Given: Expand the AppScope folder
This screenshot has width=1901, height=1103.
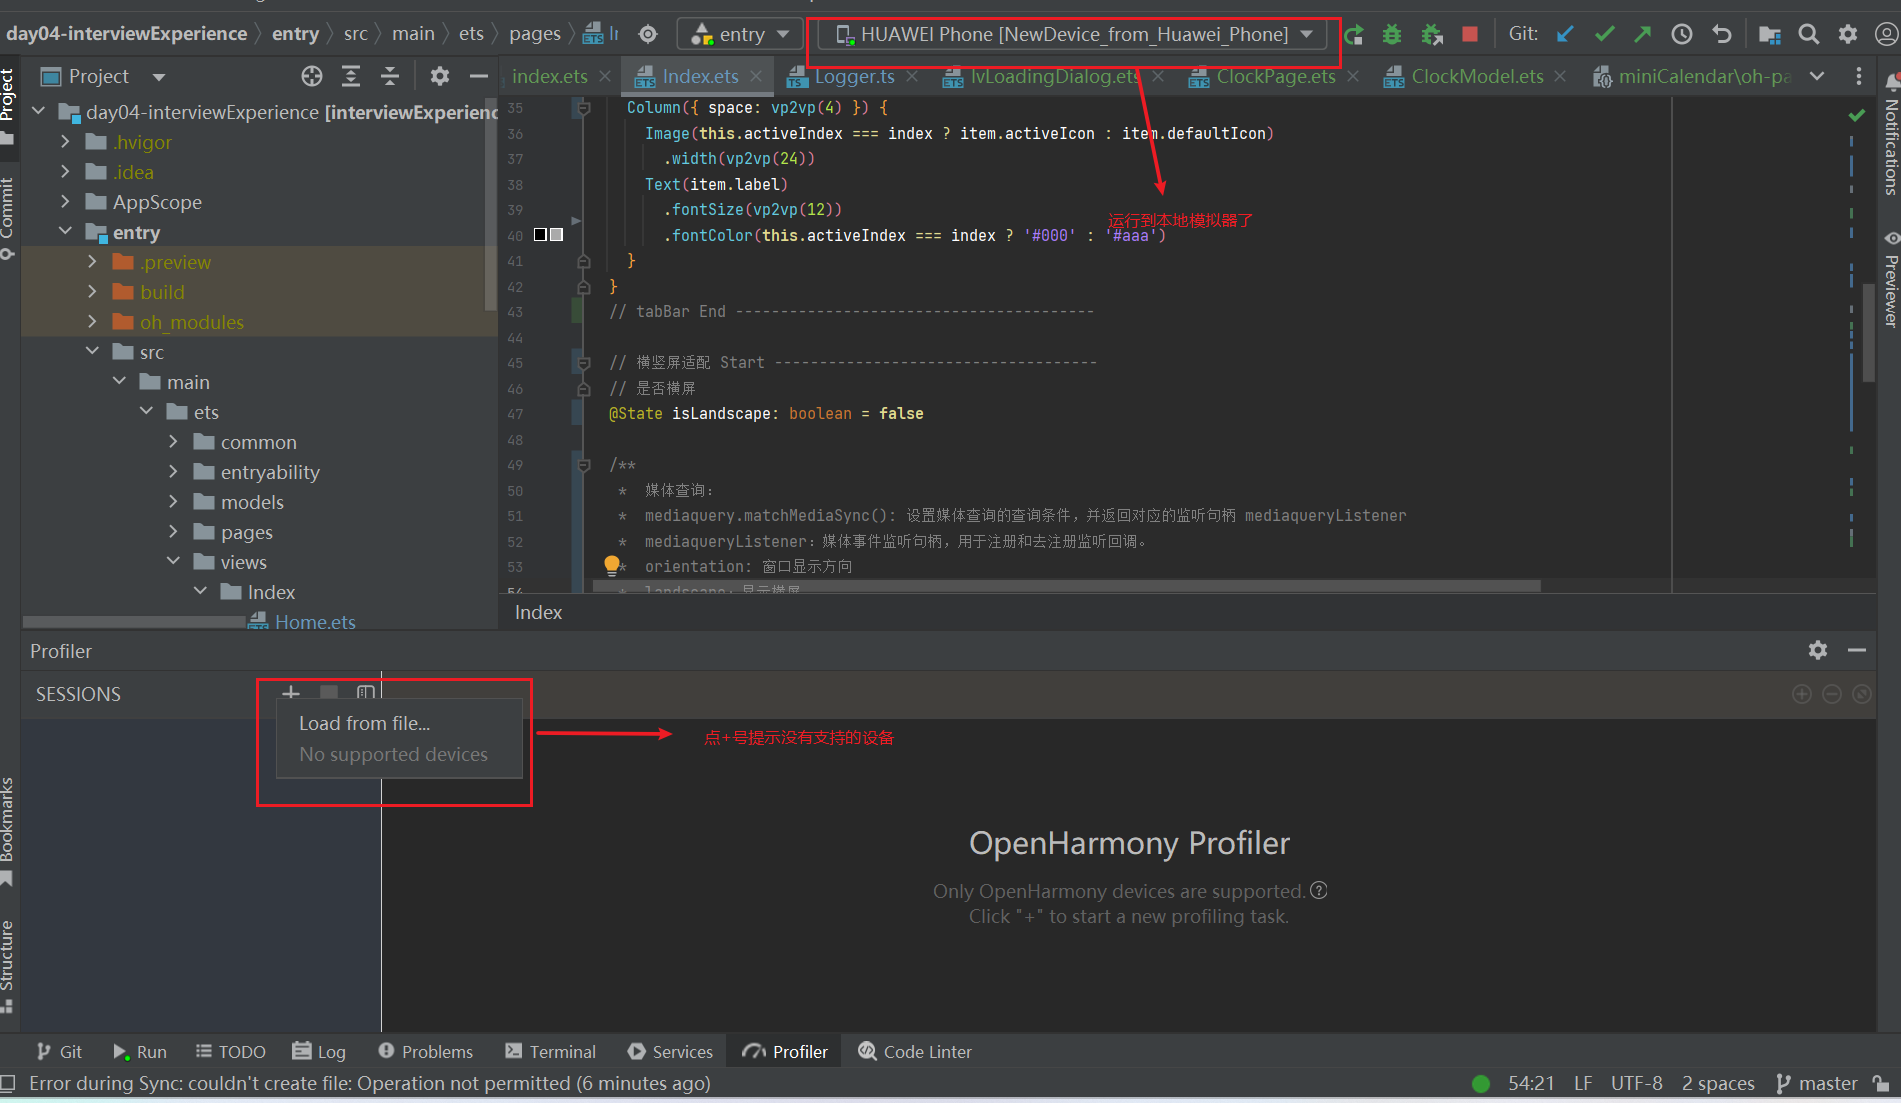Looking at the screenshot, I should (65, 201).
